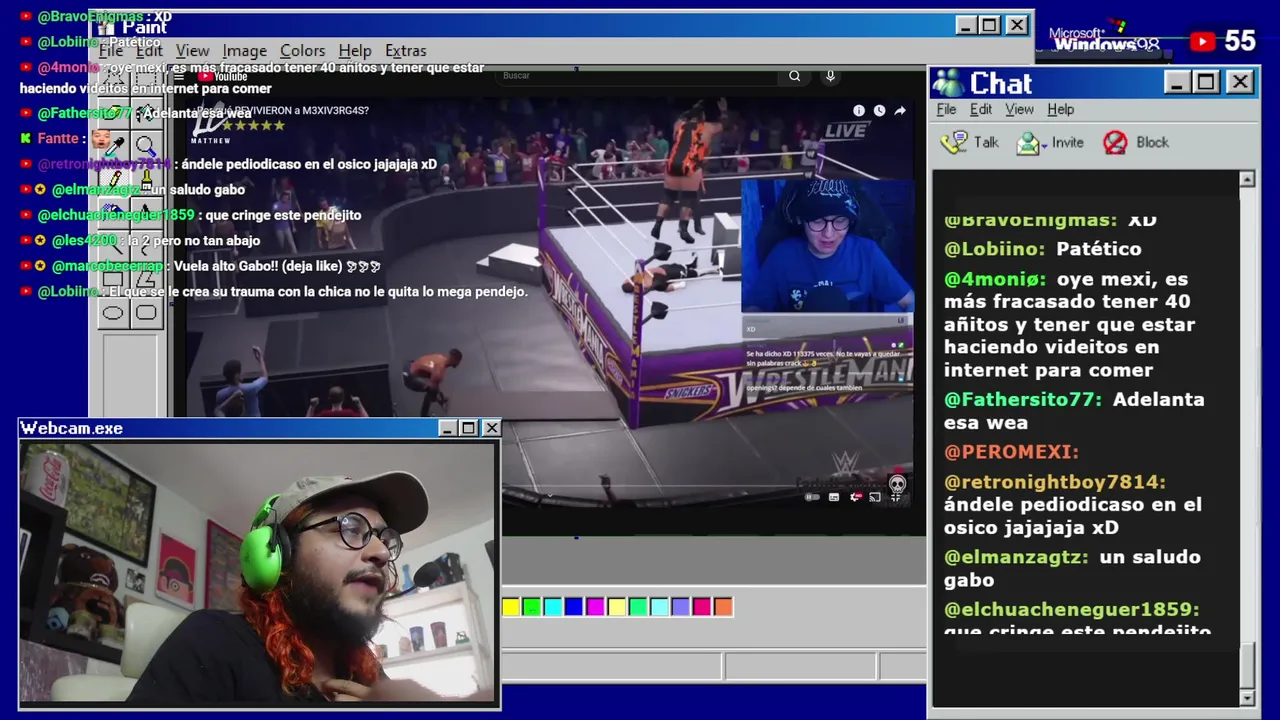Toggle the autoplay switch in the player
The image size is (1280, 720).
coord(812,497)
